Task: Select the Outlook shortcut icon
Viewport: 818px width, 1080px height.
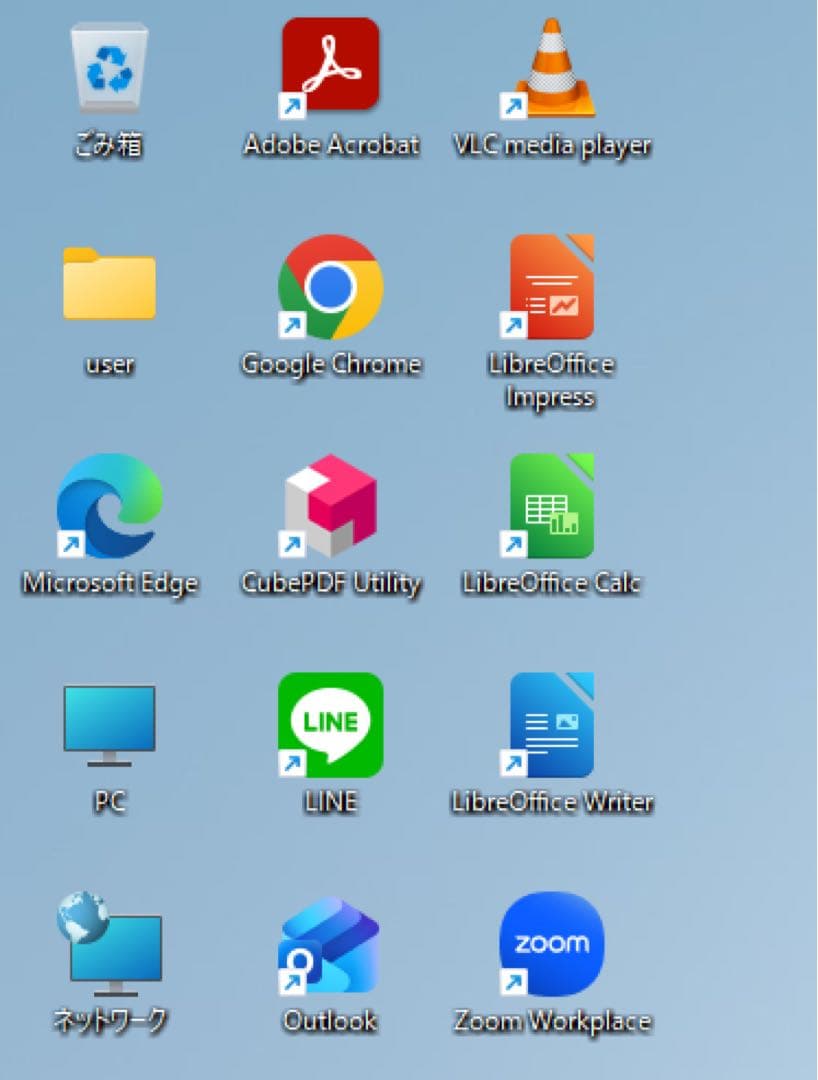Action: [330, 944]
